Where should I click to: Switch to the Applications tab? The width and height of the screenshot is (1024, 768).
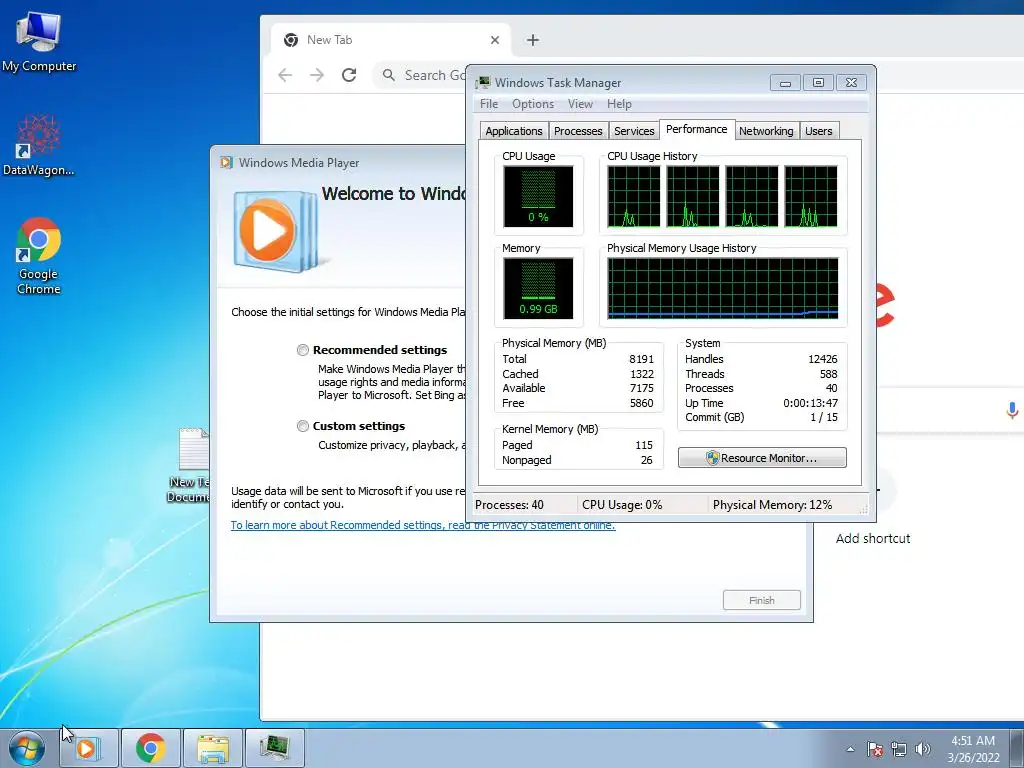point(514,131)
